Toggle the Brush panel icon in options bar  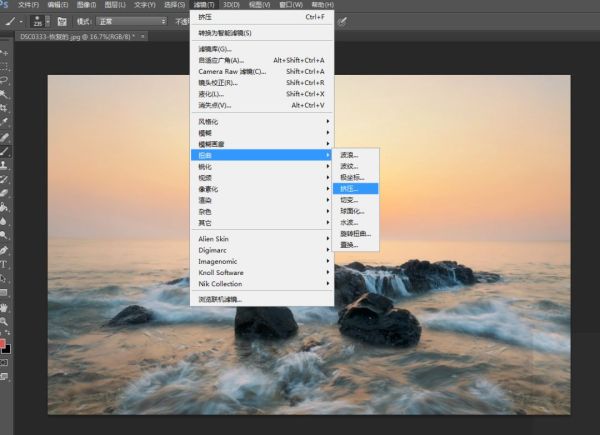pos(62,21)
